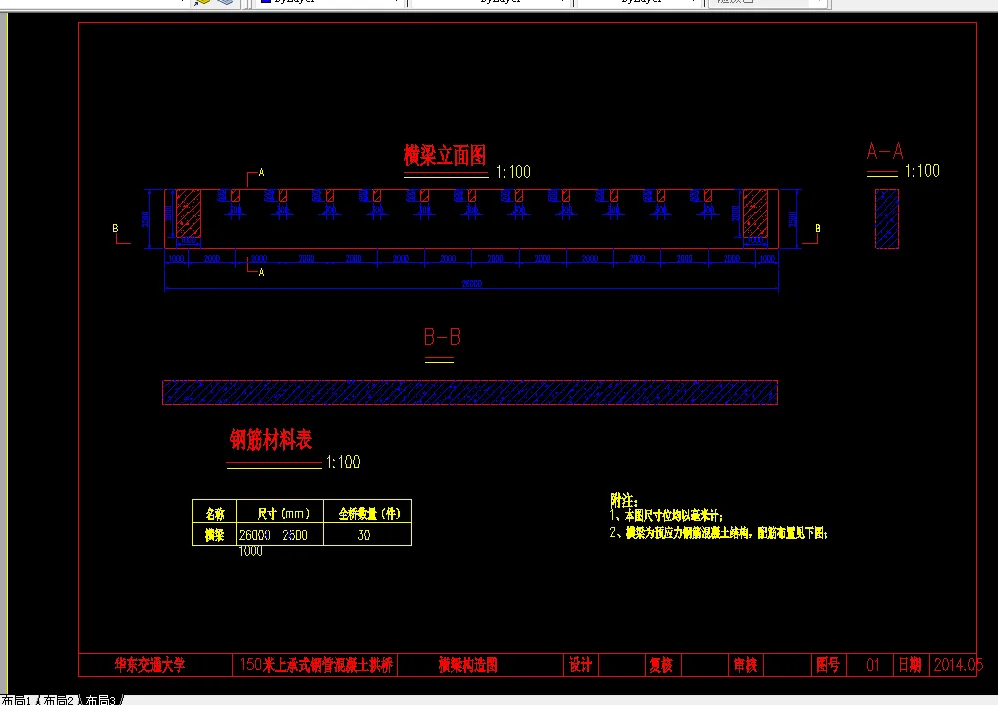Select the 钢筋材料表 title text
The image size is (998, 705).
(x=271, y=440)
